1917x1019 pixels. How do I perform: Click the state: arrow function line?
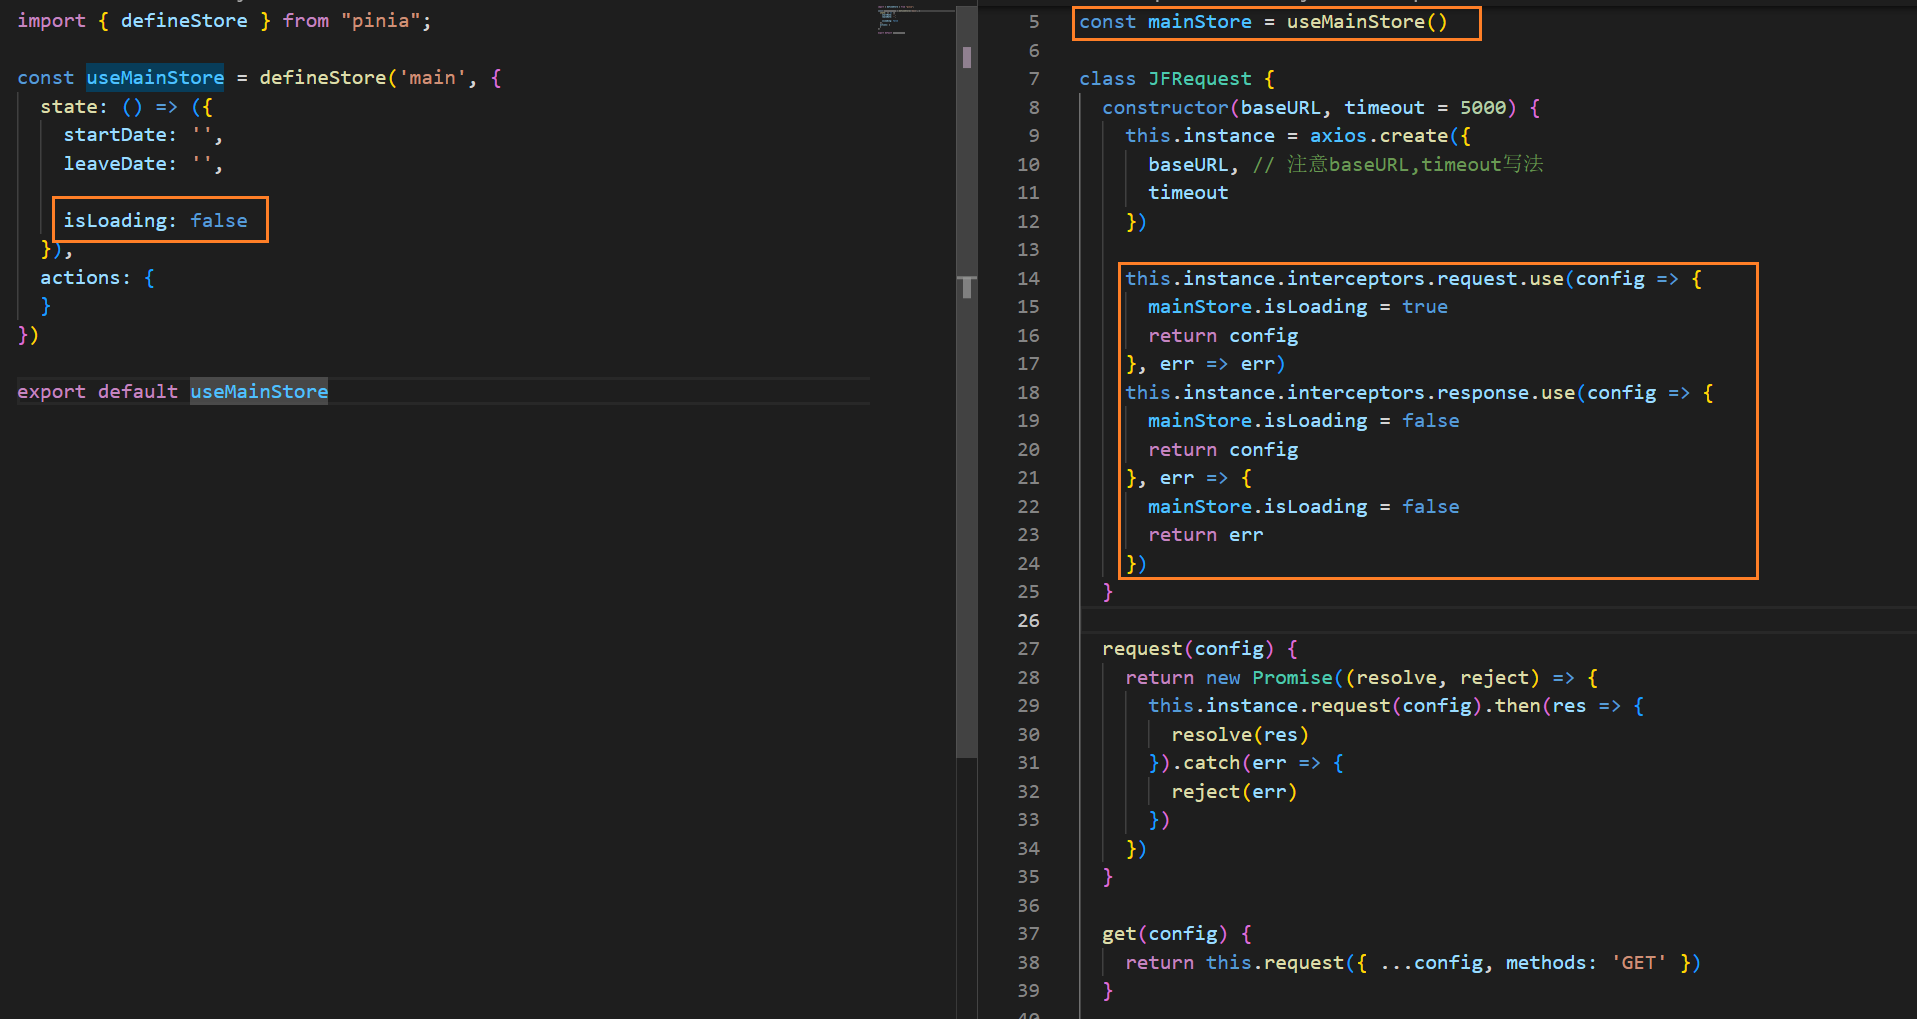tap(126, 107)
